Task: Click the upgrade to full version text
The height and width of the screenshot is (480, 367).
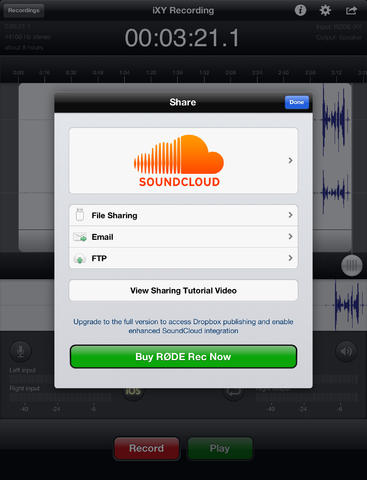Action: (183, 326)
